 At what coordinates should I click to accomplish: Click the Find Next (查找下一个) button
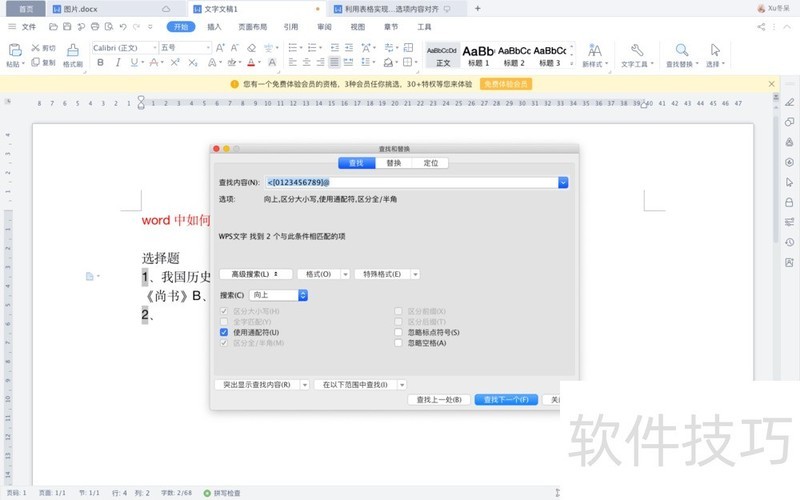click(x=506, y=399)
